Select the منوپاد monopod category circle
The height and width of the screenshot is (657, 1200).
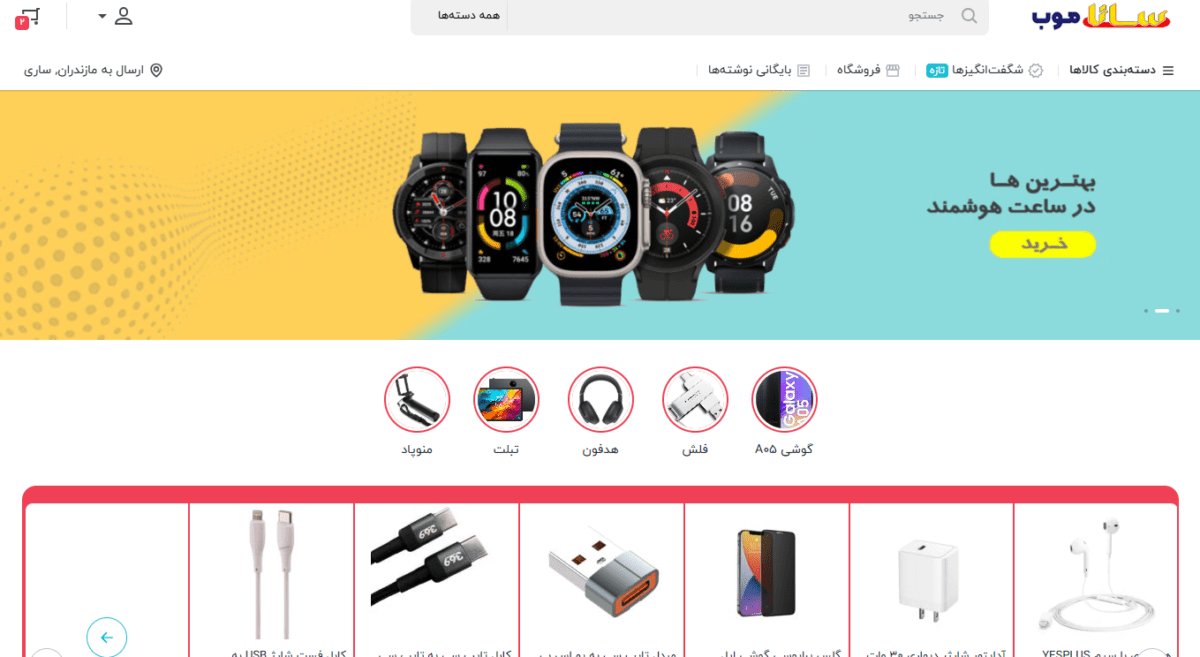417,400
